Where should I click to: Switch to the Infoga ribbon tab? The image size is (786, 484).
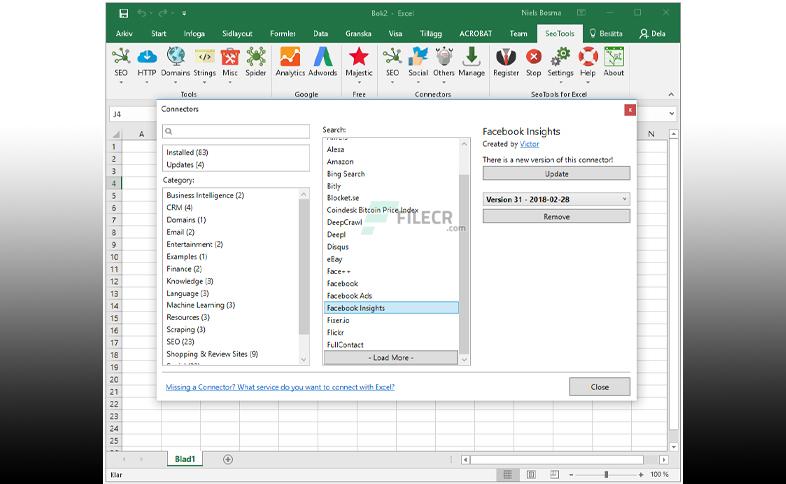pyautogui.click(x=194, y=34)
